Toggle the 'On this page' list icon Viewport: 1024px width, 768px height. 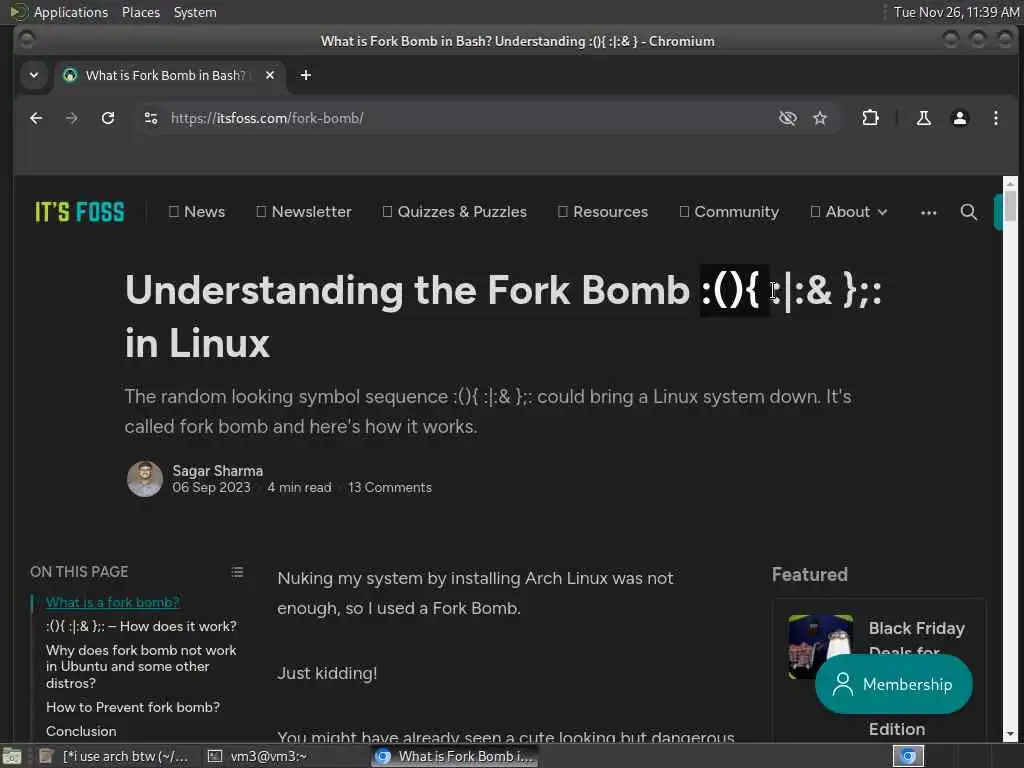point(237,572)
